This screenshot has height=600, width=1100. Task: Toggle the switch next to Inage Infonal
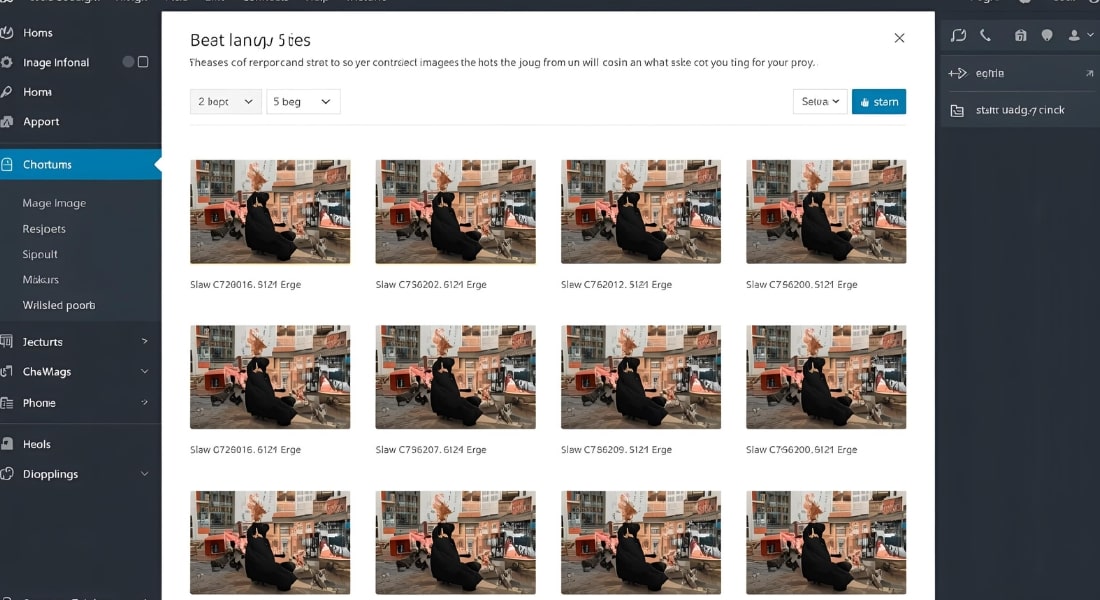tap(126, 61)
